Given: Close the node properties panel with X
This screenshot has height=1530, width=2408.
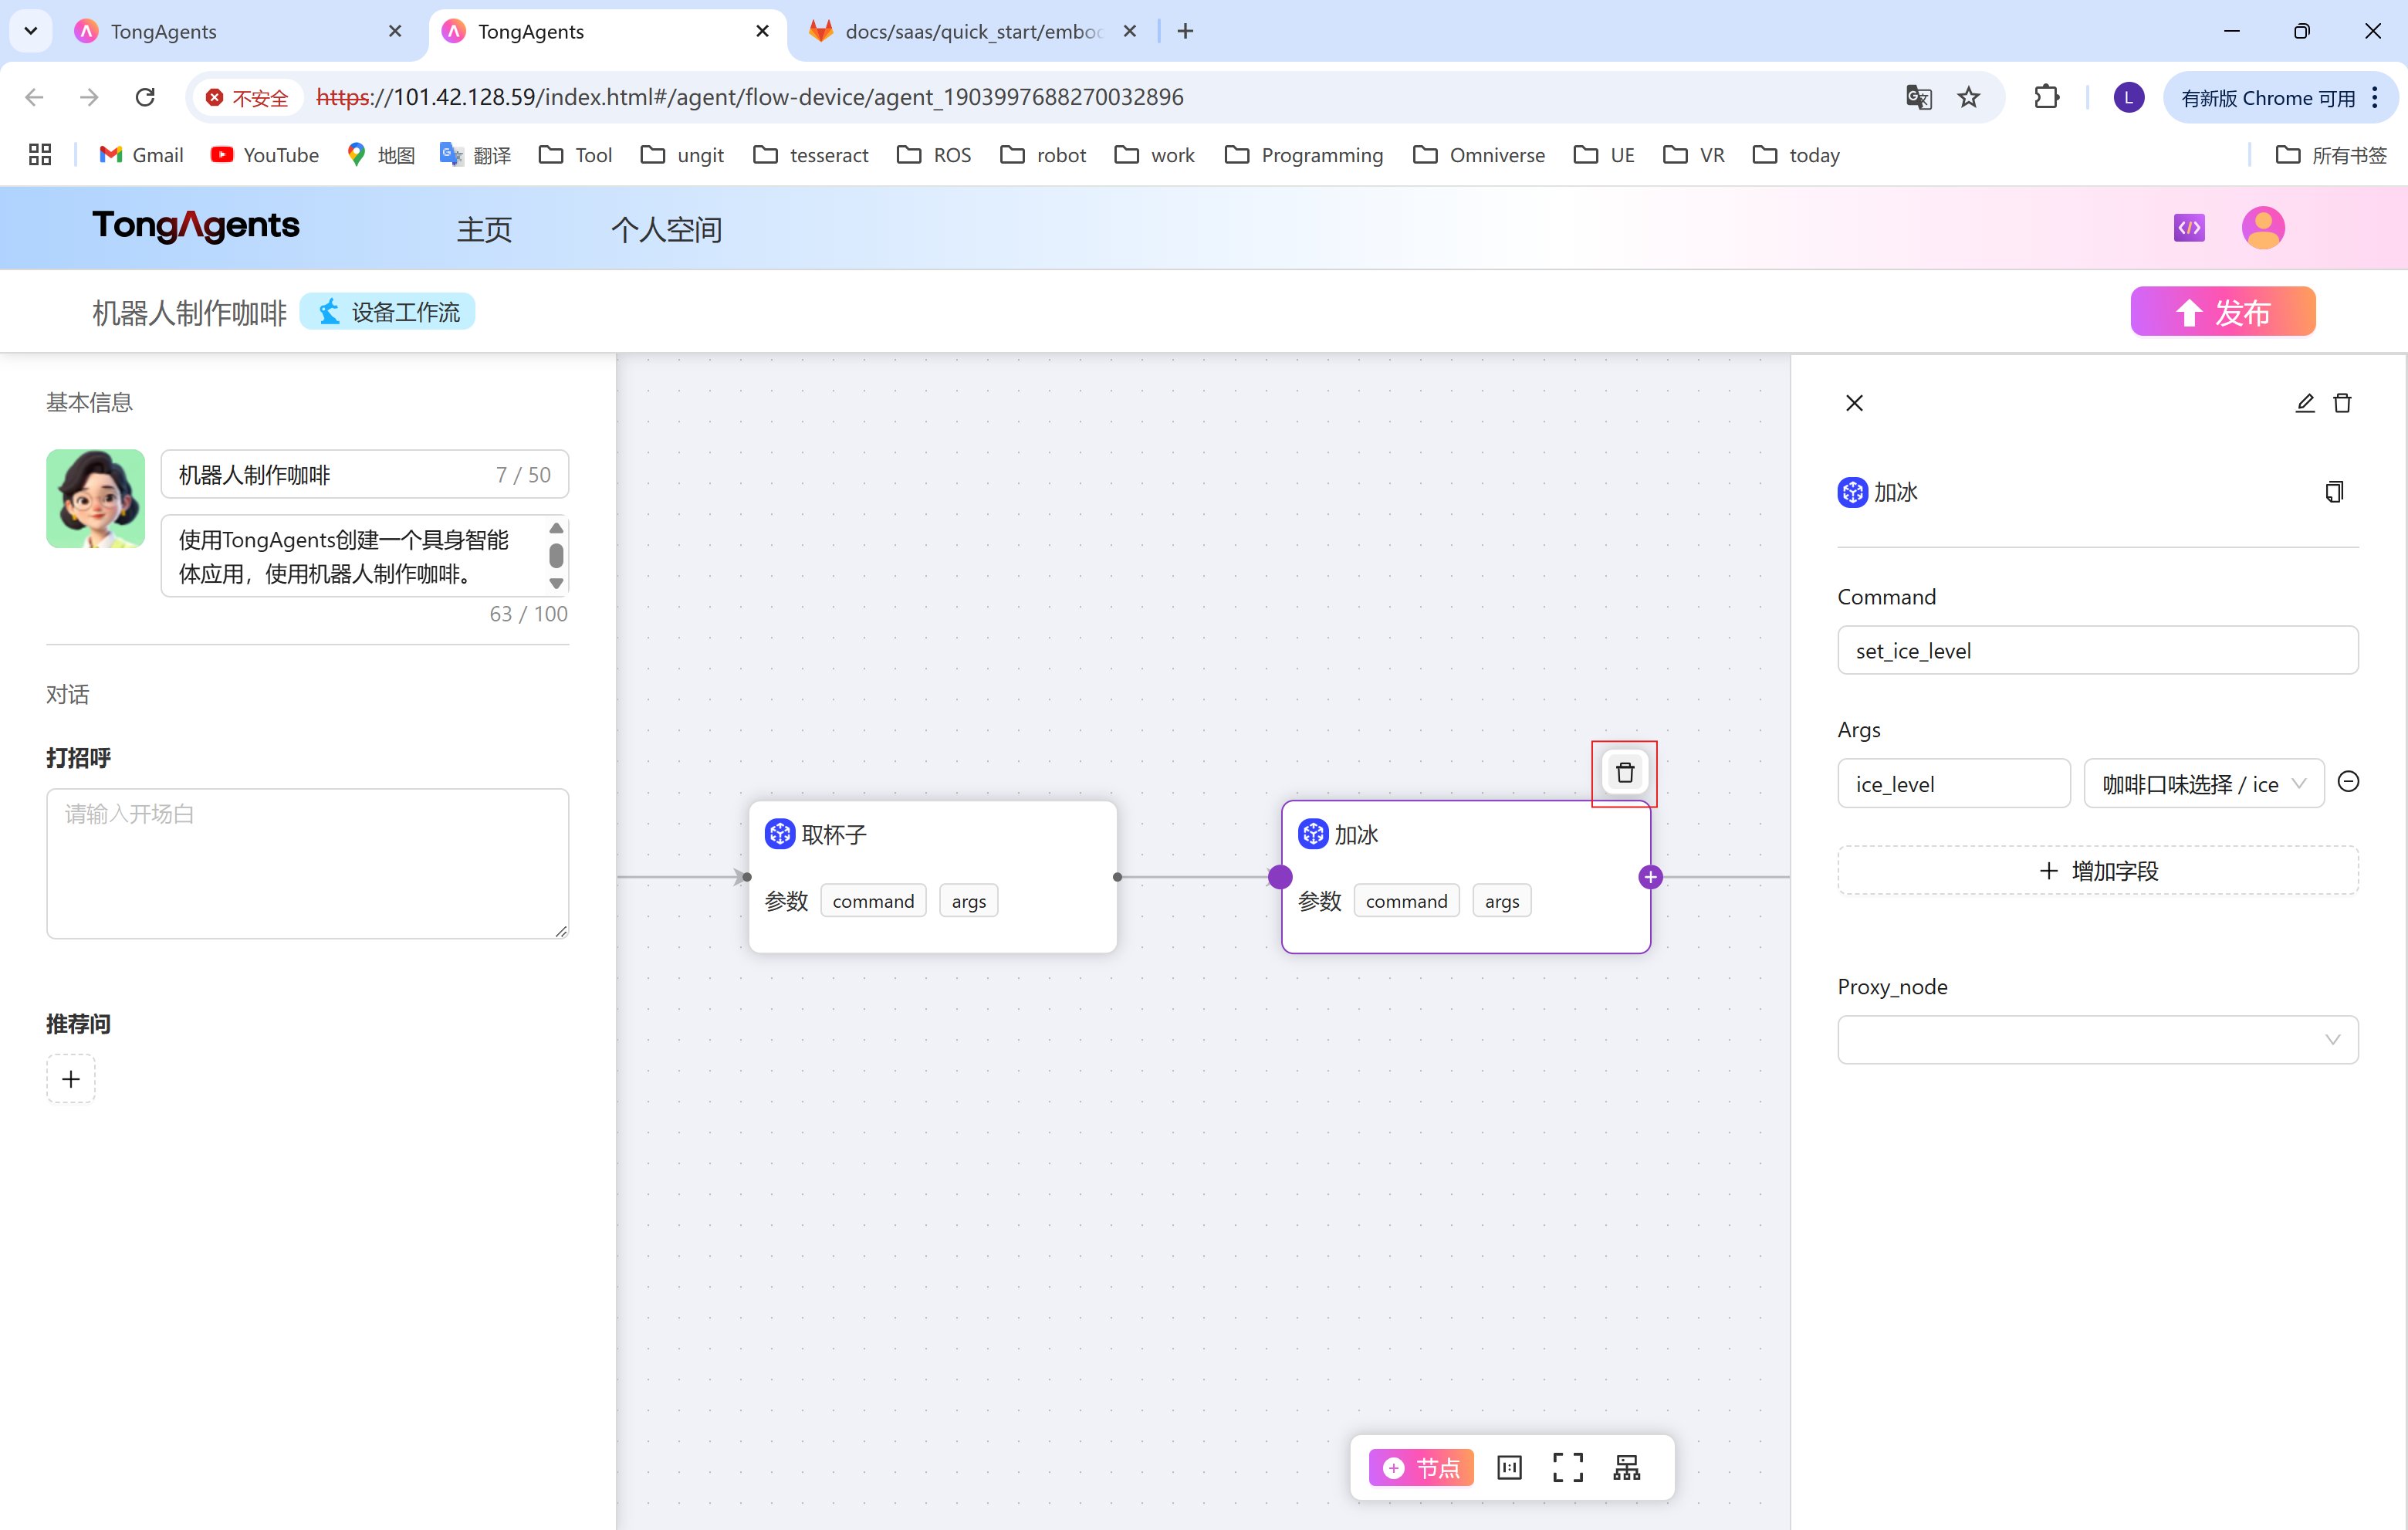Looking at the screenshot, I should click(x=1854, y=403).
